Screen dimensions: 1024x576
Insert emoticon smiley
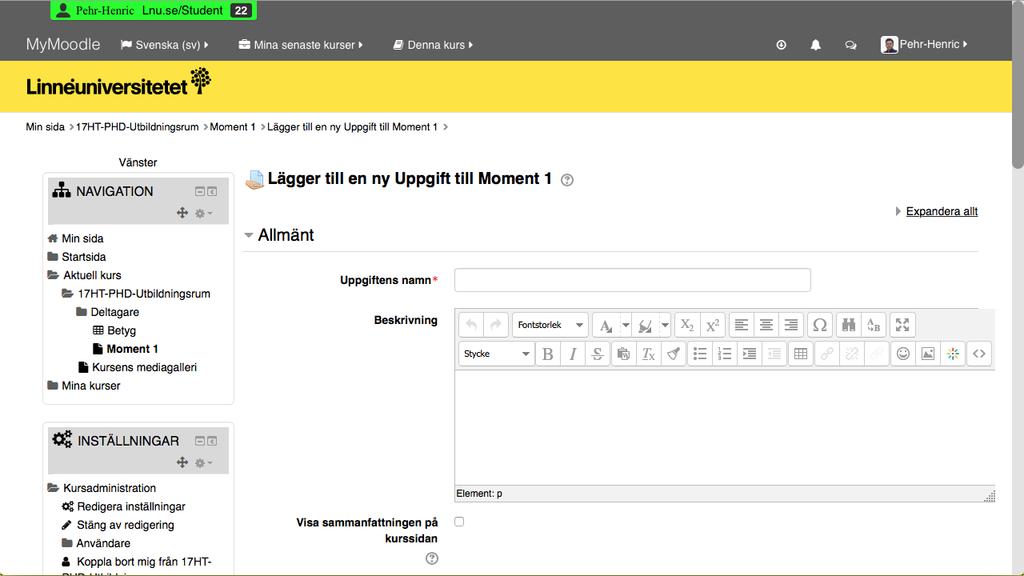point(903,353)
